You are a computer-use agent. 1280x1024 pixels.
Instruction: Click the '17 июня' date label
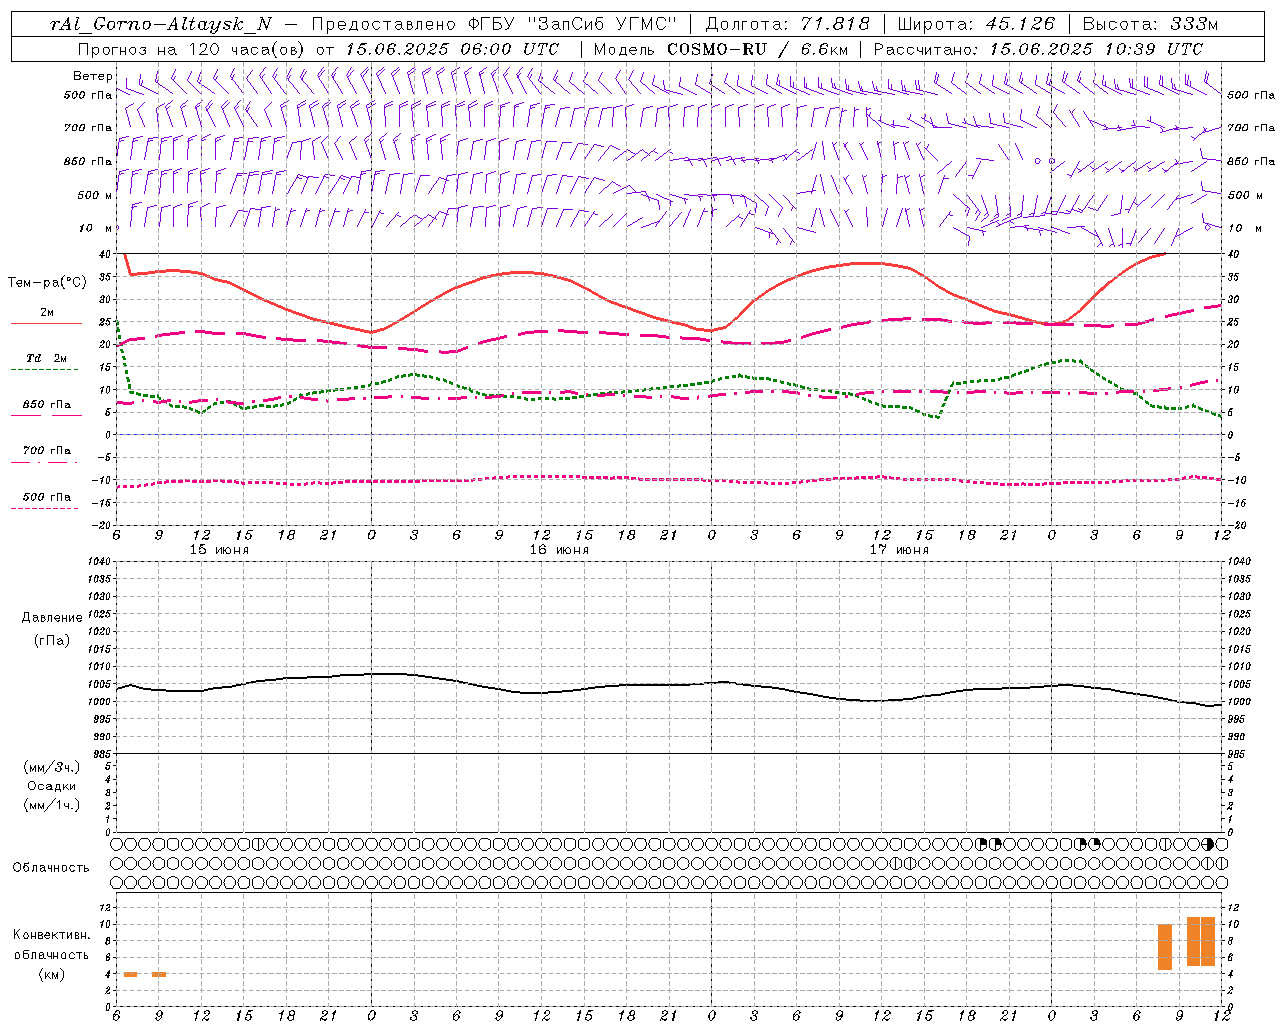[899, 550]
